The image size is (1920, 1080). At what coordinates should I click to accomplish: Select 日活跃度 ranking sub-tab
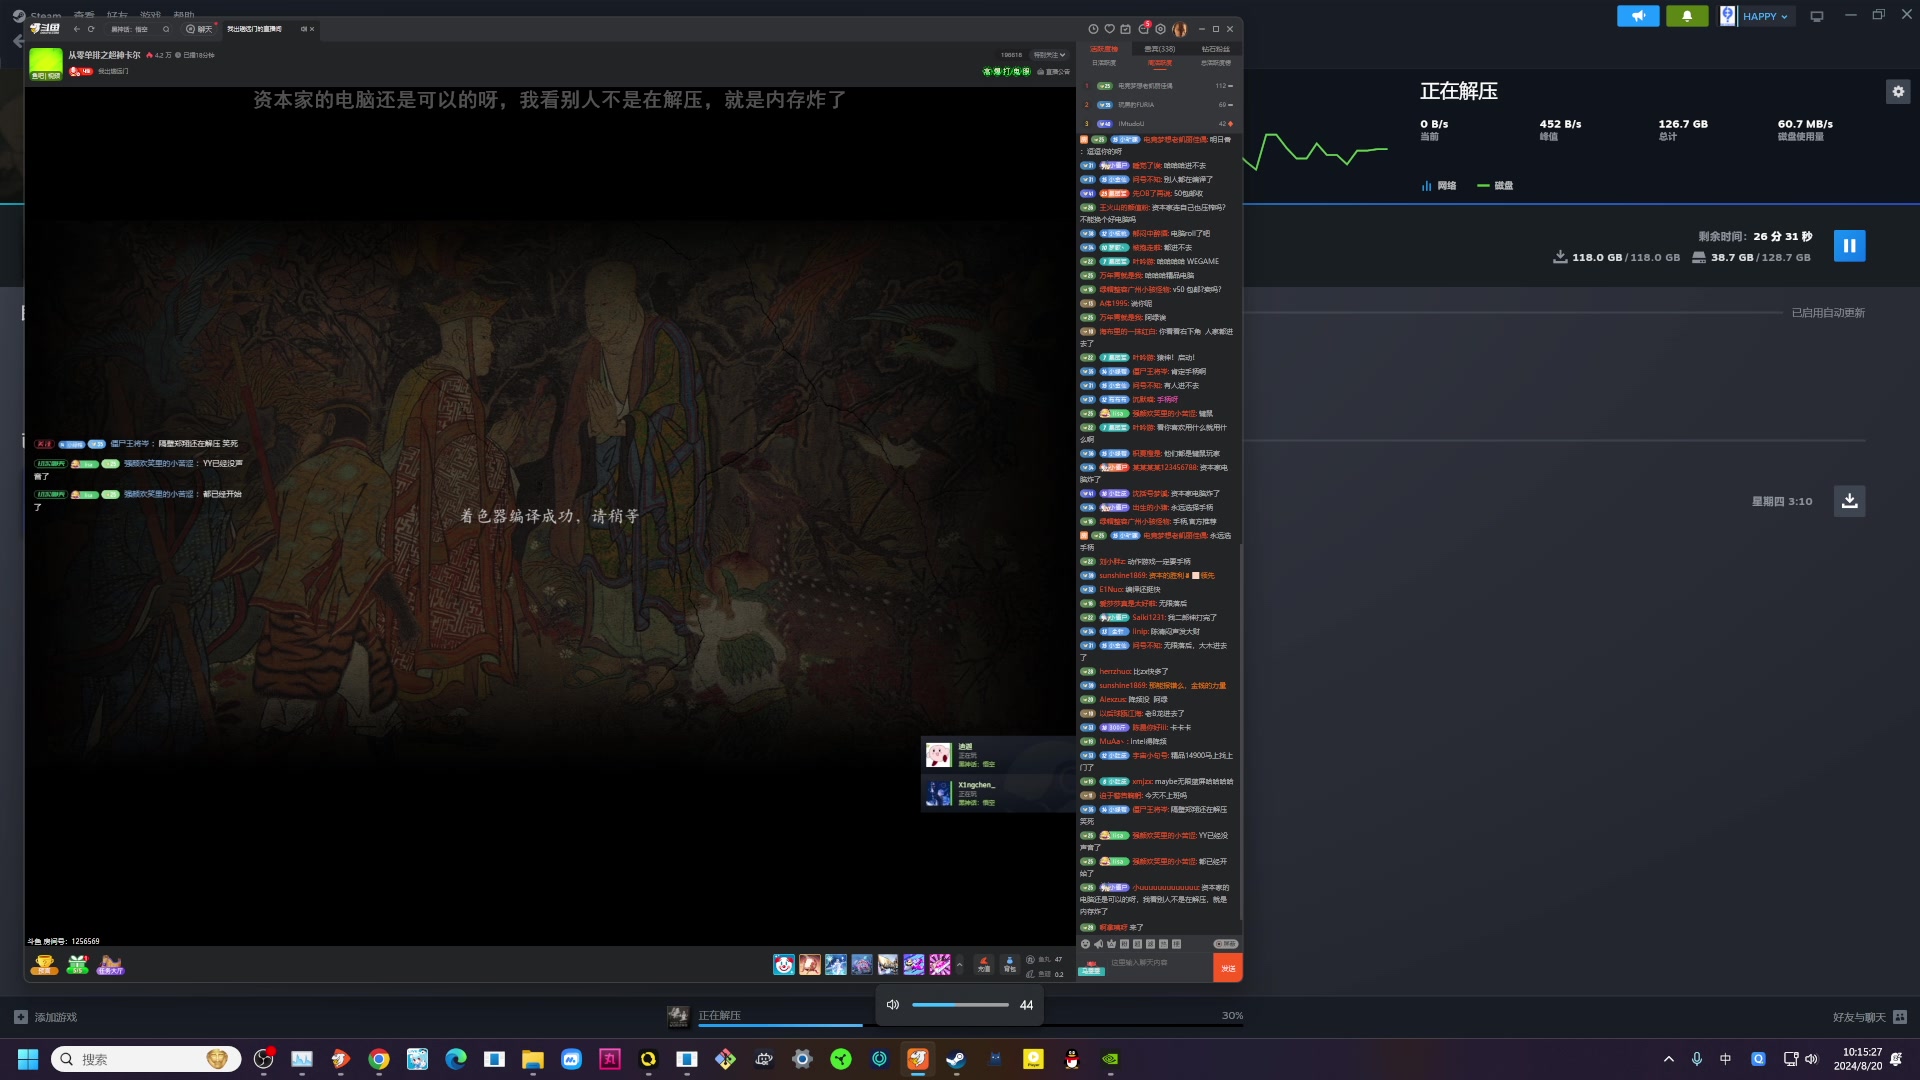tap(1104, 63)
